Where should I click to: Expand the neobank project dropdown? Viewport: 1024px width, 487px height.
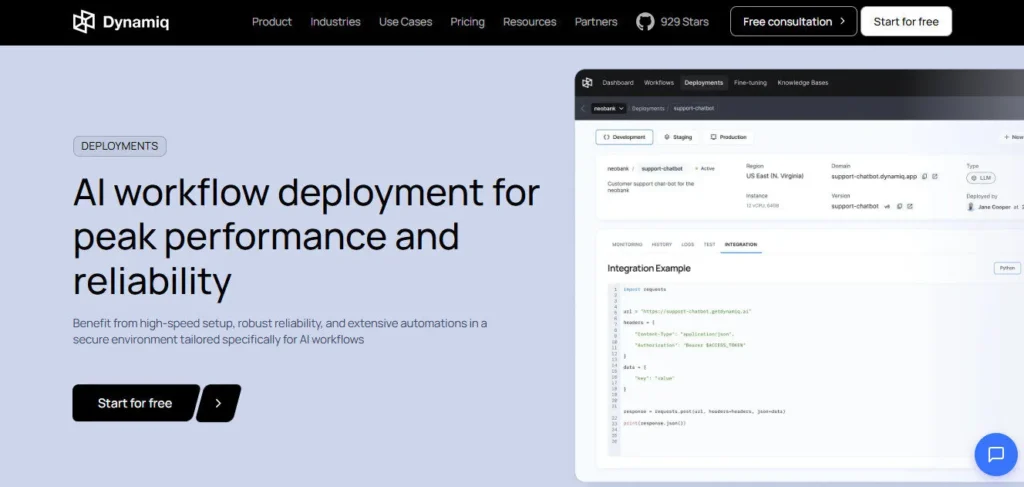click(609, 108)
